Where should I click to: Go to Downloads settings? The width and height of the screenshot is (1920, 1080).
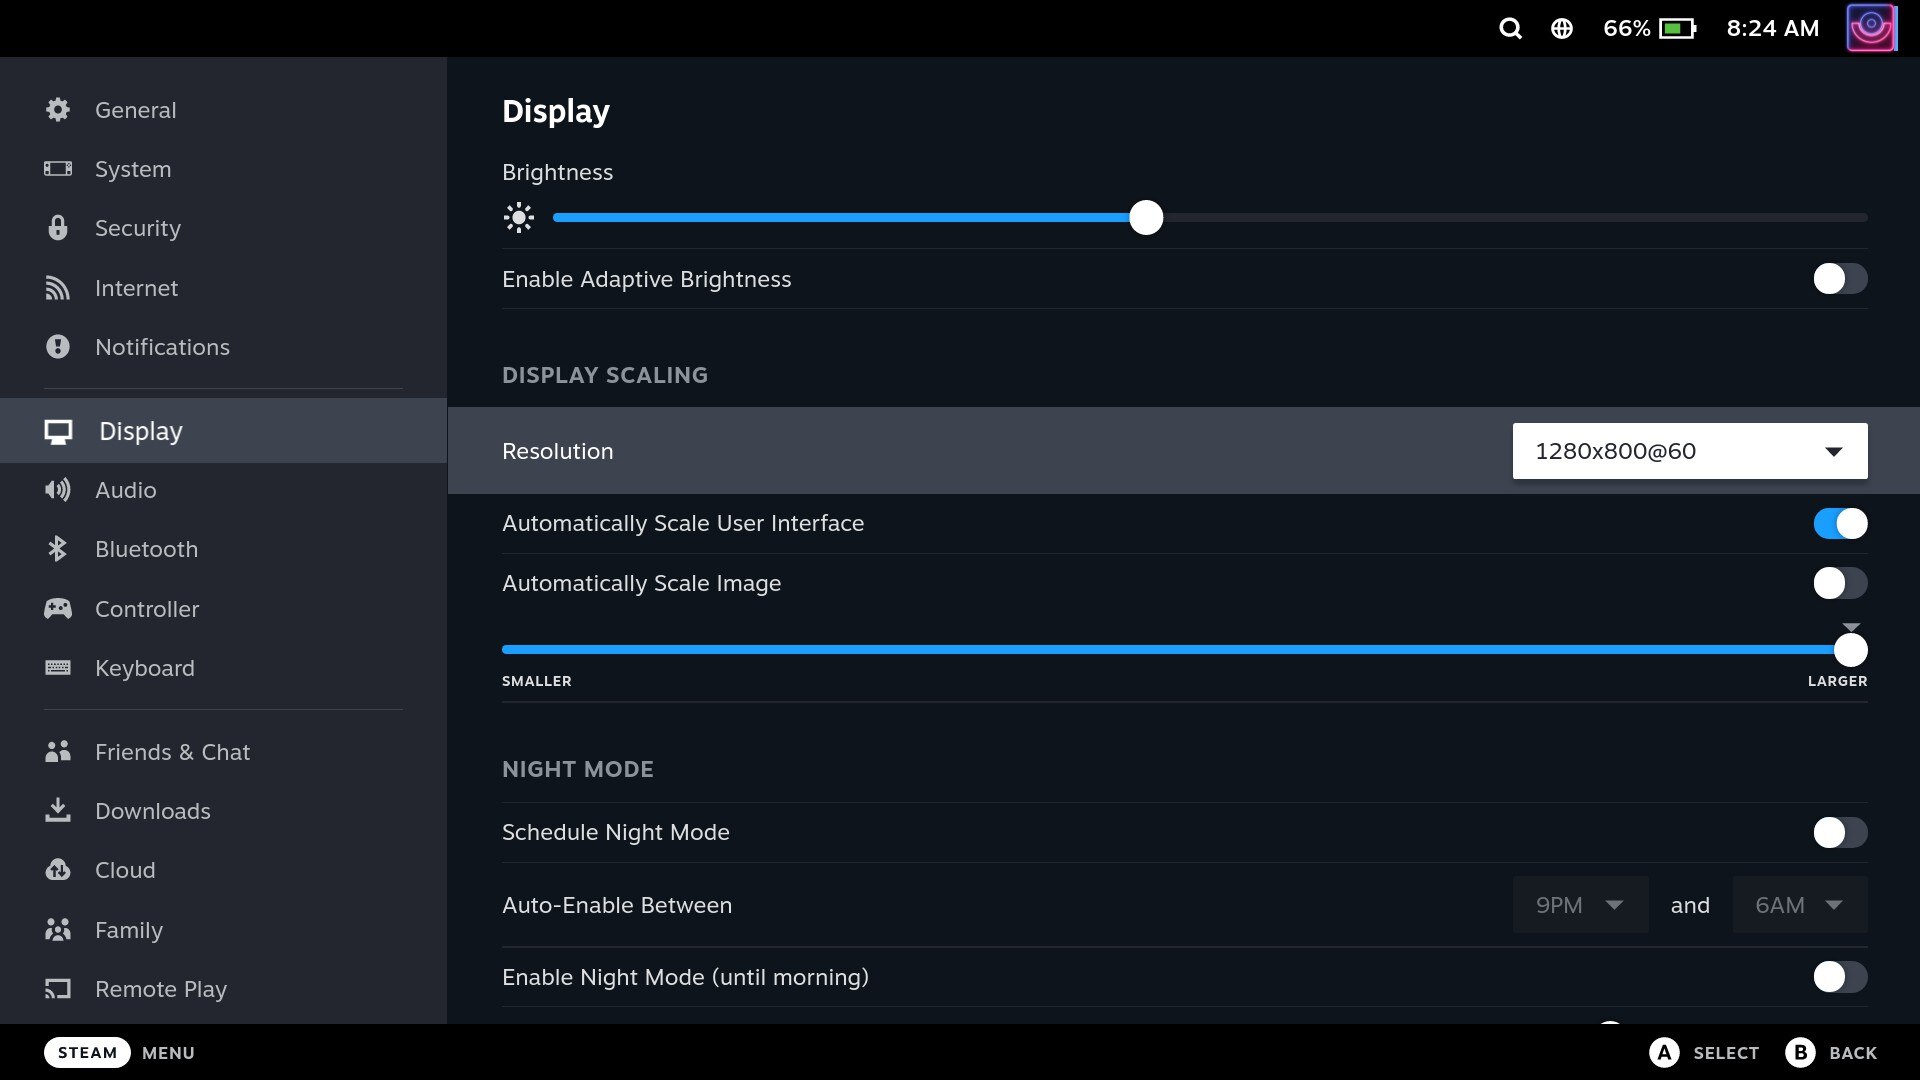pyautogui.click(x=222, y=811)
